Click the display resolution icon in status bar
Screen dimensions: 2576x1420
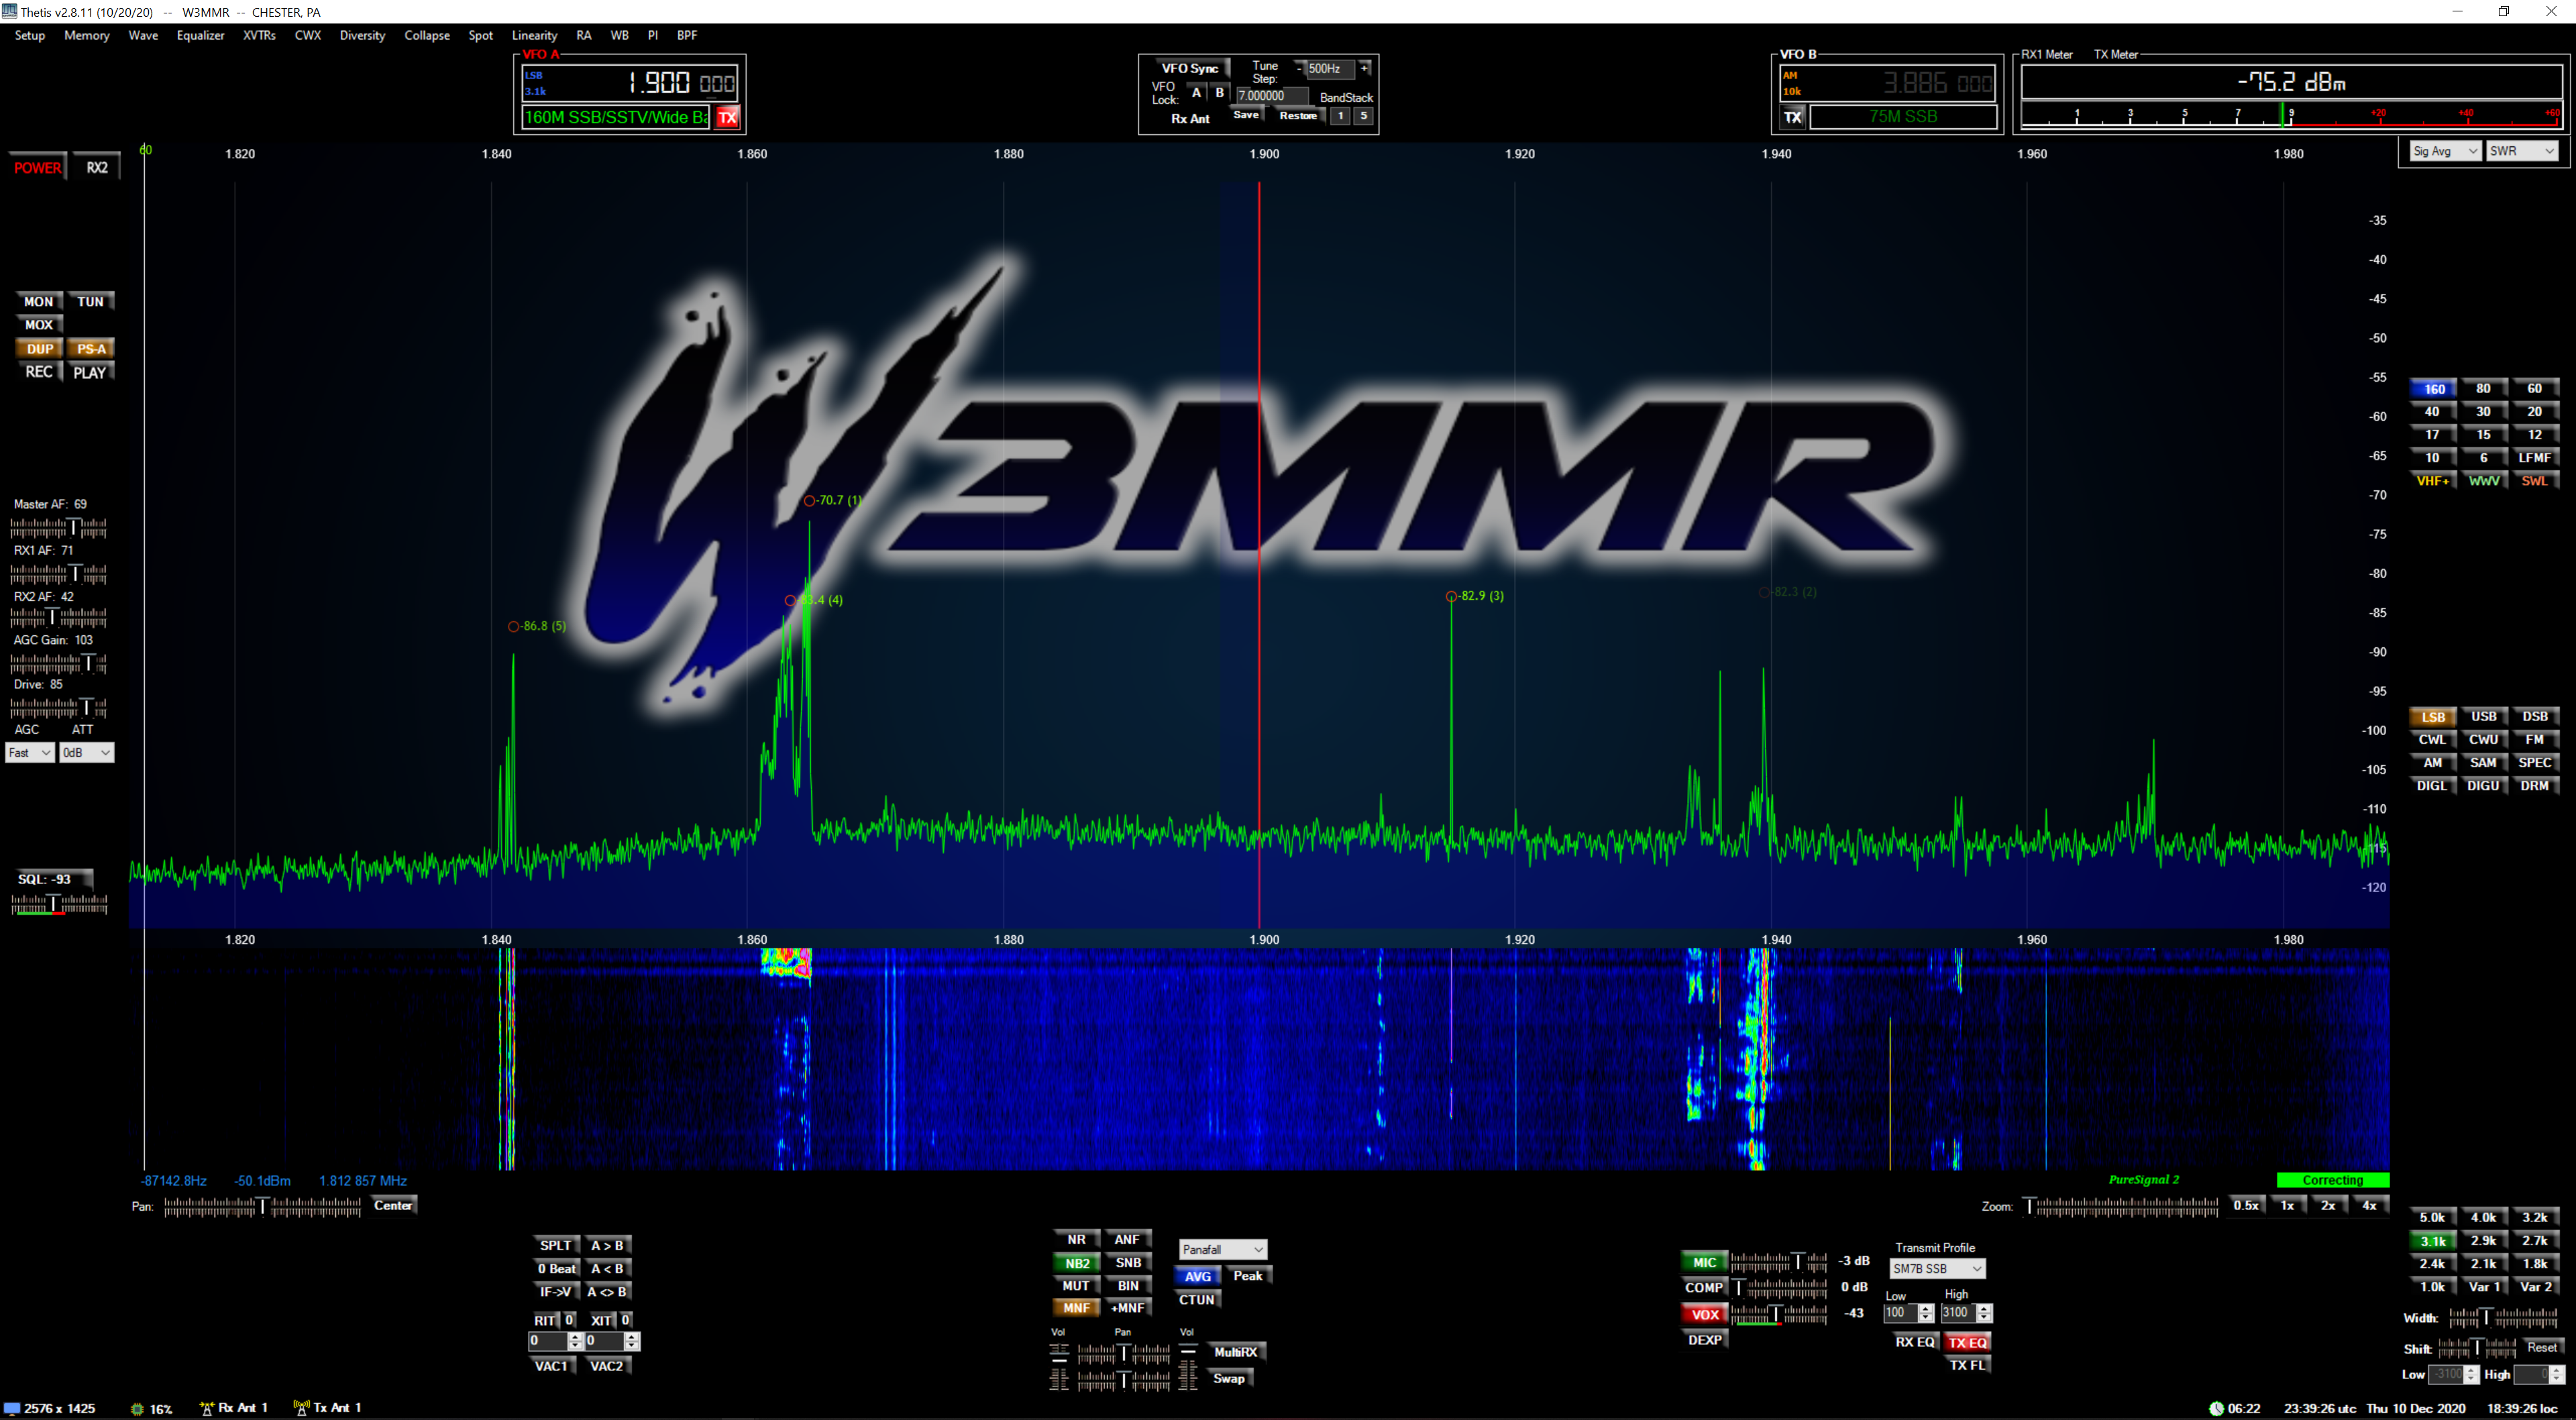point(12,1408)
